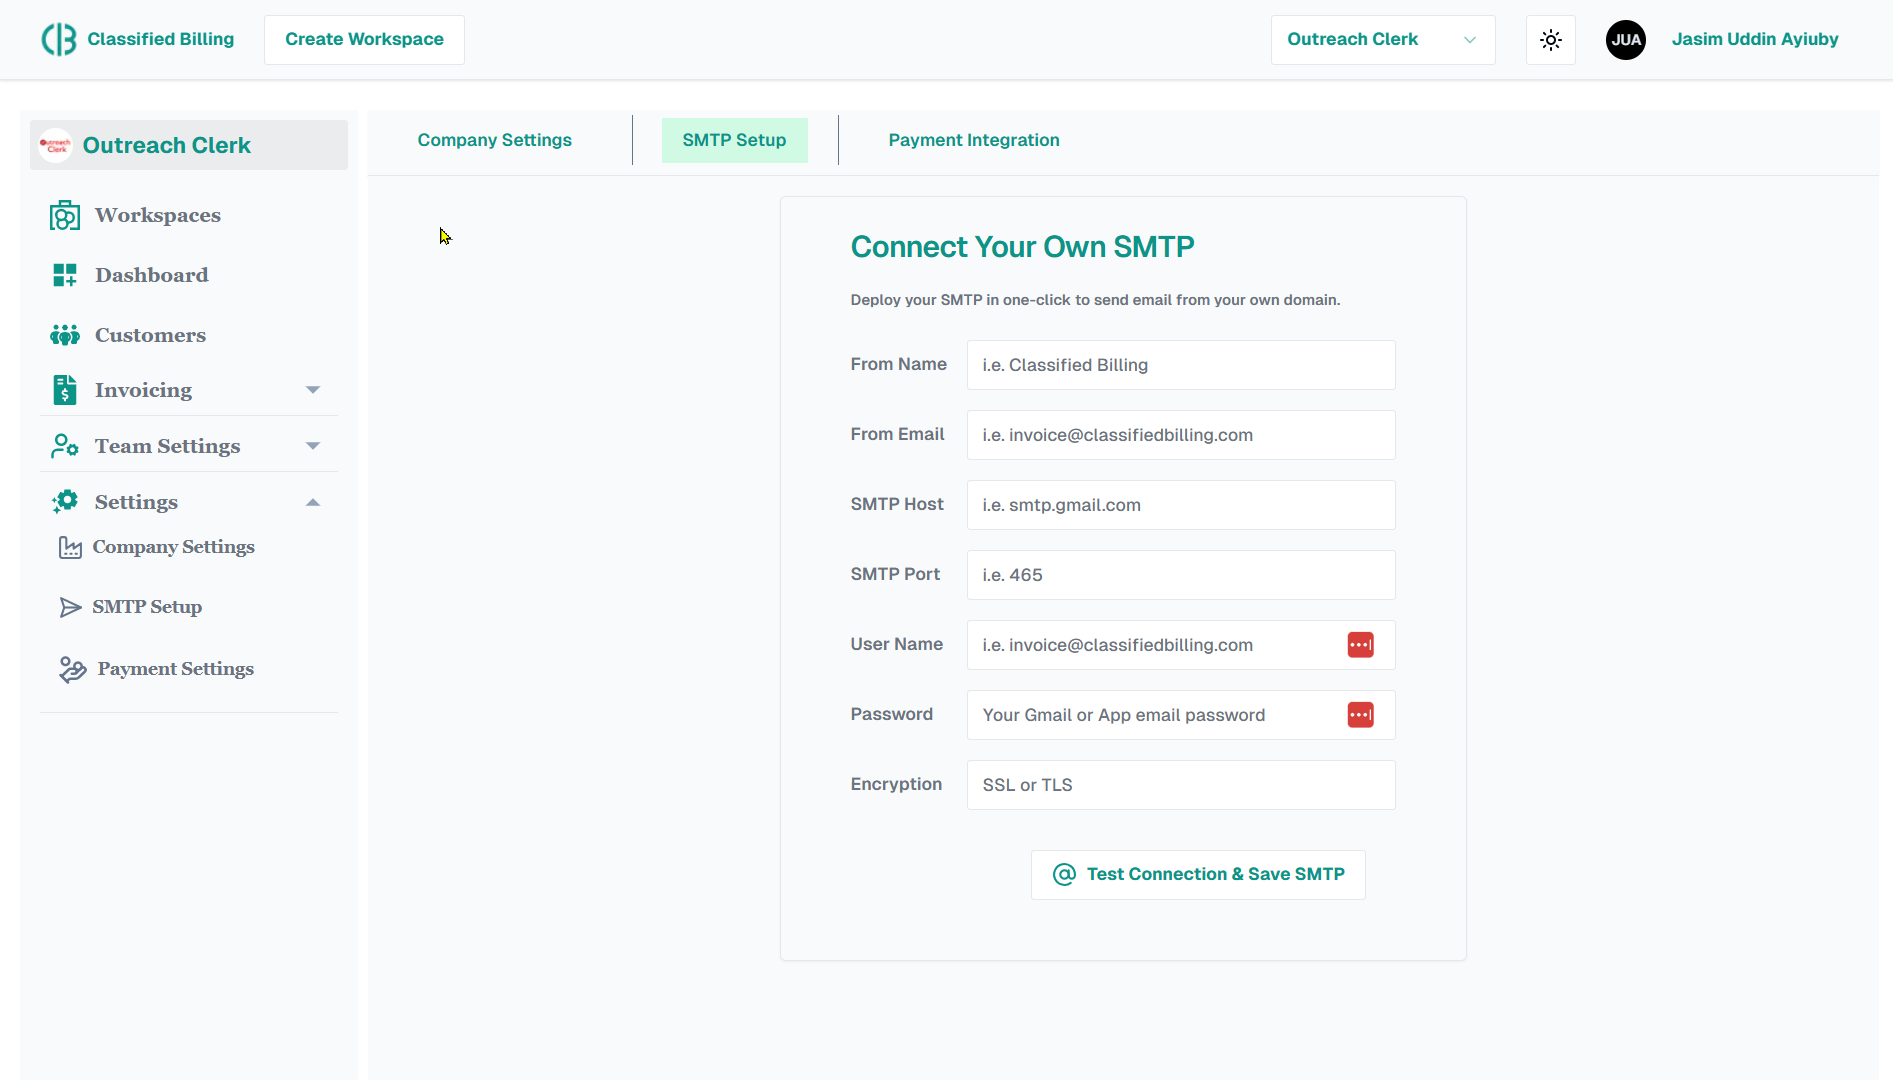Open the Outreach Clerk workspace dropdown

click(x=1382, y=40)
